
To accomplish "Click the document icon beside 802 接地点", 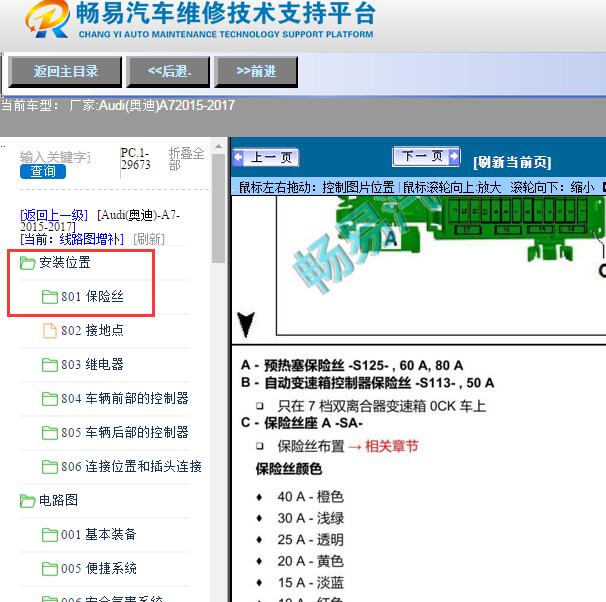I will click(x=49, y=331).
